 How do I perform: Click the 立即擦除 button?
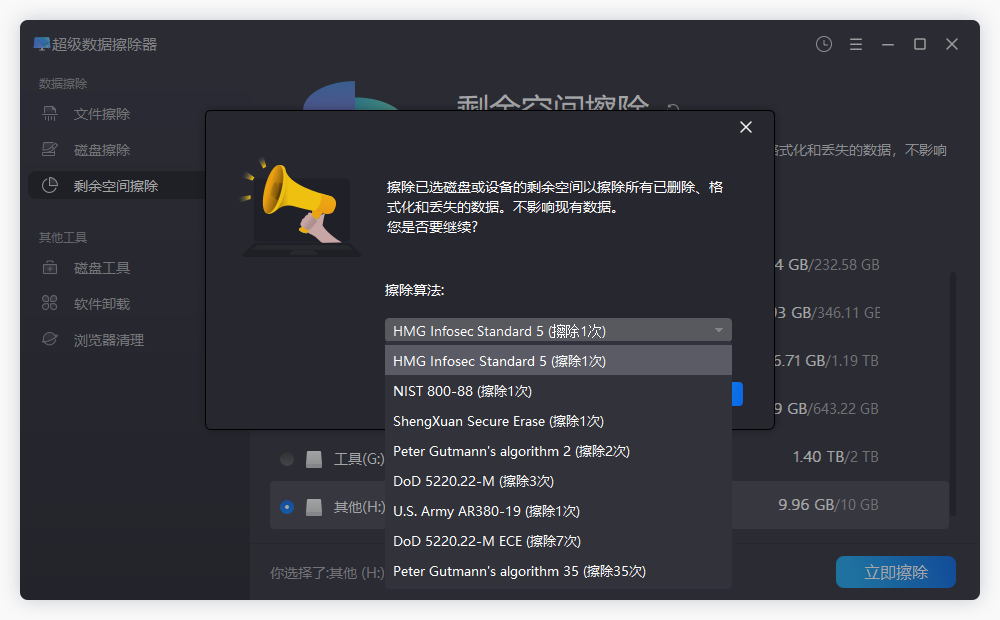click(x=895, y=571)
